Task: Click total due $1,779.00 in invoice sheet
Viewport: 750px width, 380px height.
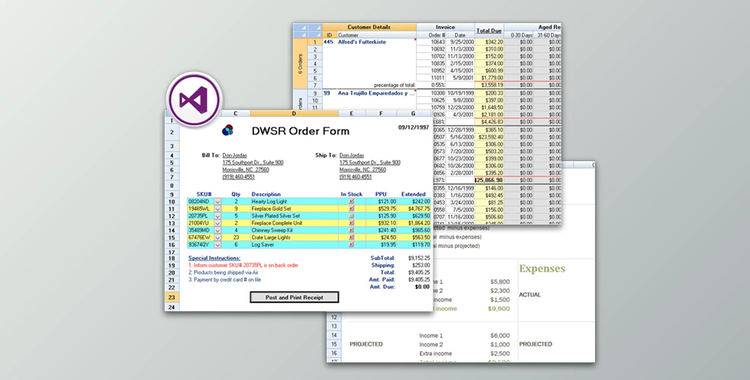Action: coord(492,78)
